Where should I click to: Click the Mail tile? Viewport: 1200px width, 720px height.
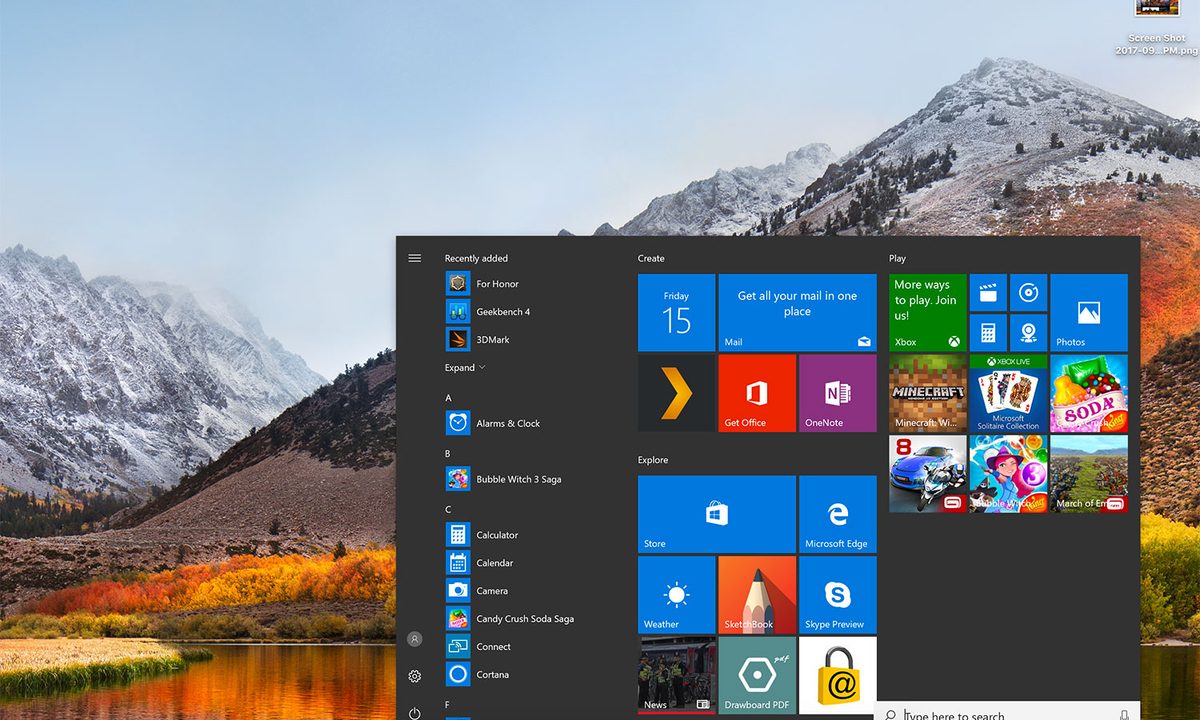click(x=797, y=313)
